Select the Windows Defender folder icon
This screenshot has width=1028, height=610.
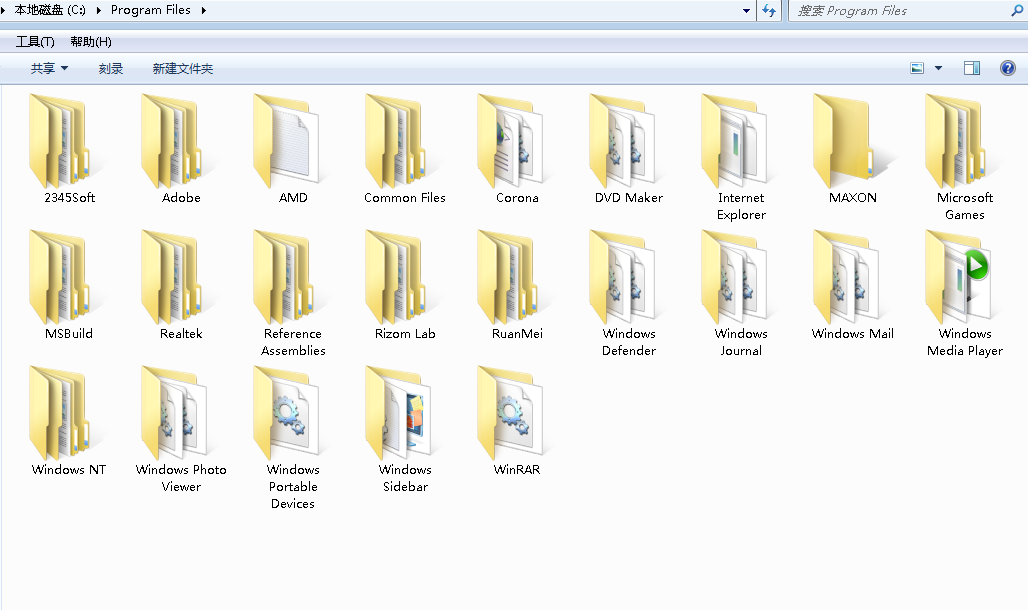(x=622, y=277)
